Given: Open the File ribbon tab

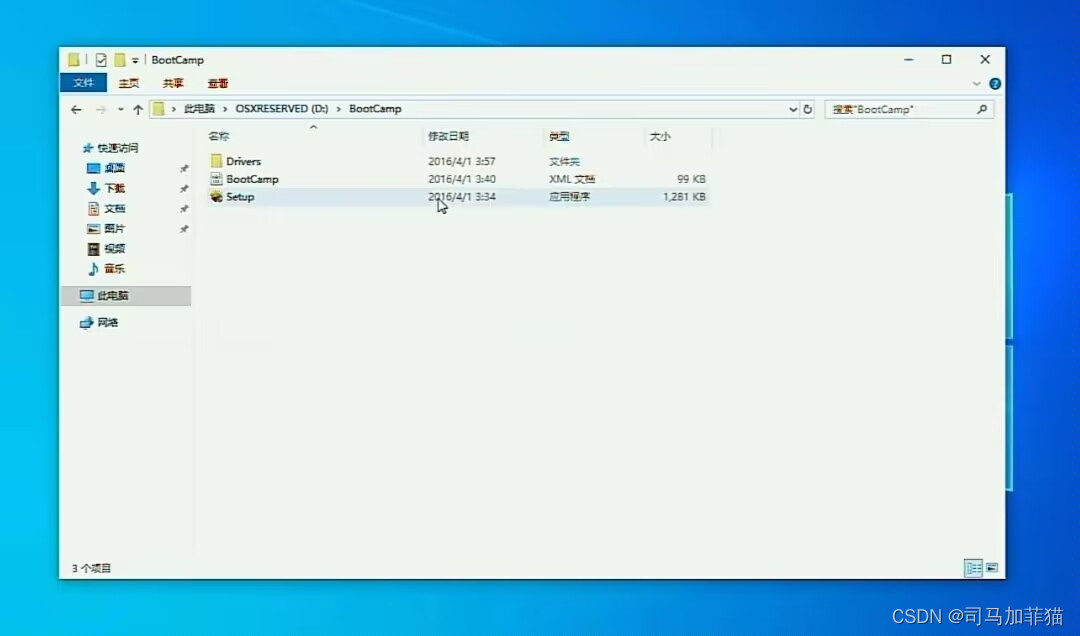Looking at the screenshot, I should (83, 83).
